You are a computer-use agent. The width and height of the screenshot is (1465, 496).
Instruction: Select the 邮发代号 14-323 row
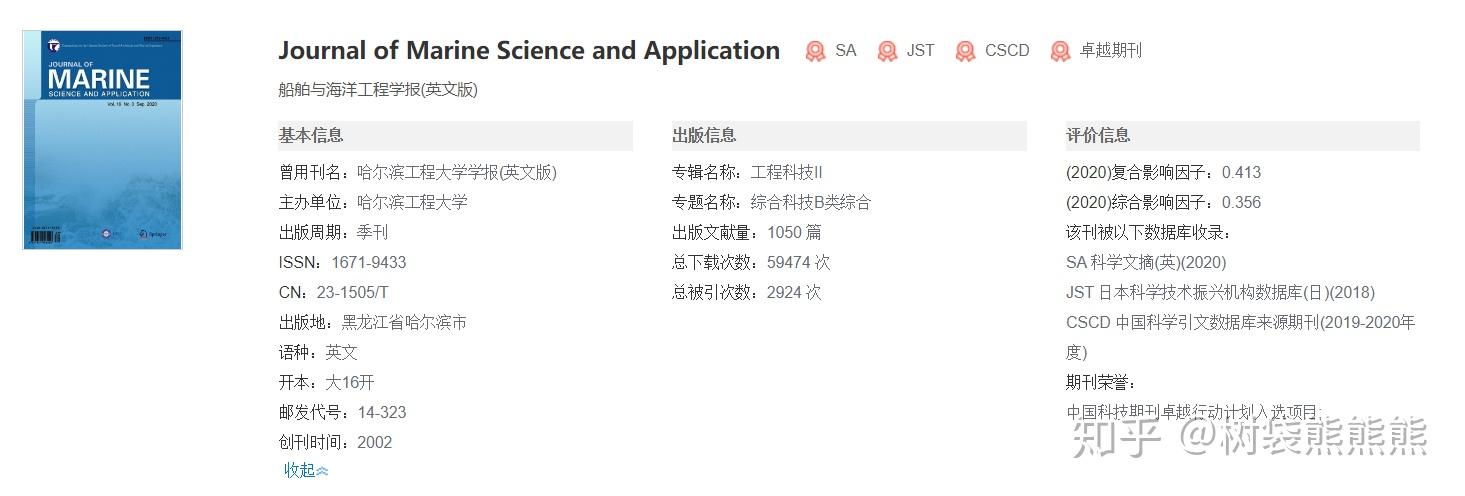(x=342, y=412)
